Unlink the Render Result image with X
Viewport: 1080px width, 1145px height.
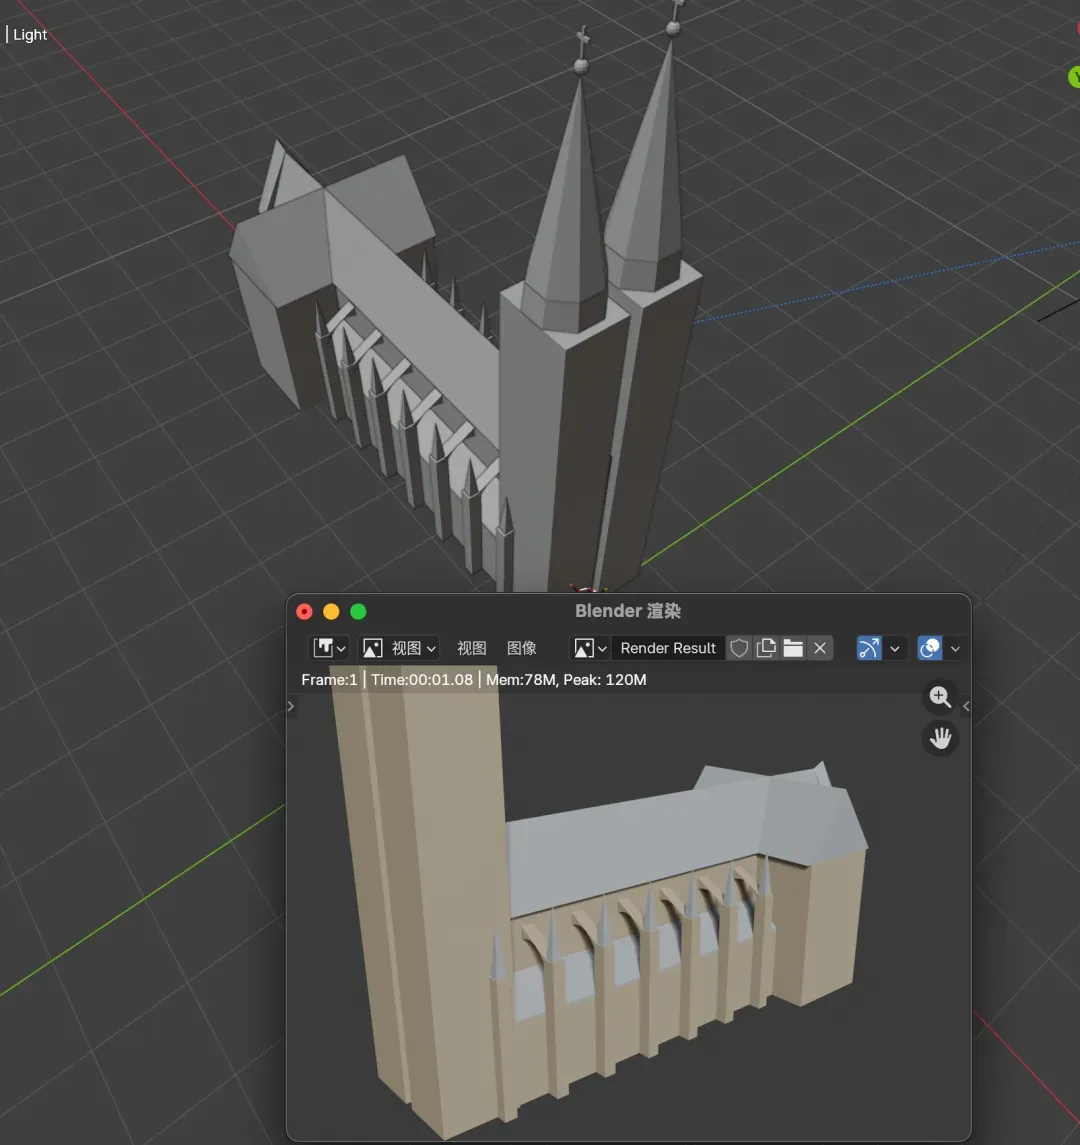820,648
